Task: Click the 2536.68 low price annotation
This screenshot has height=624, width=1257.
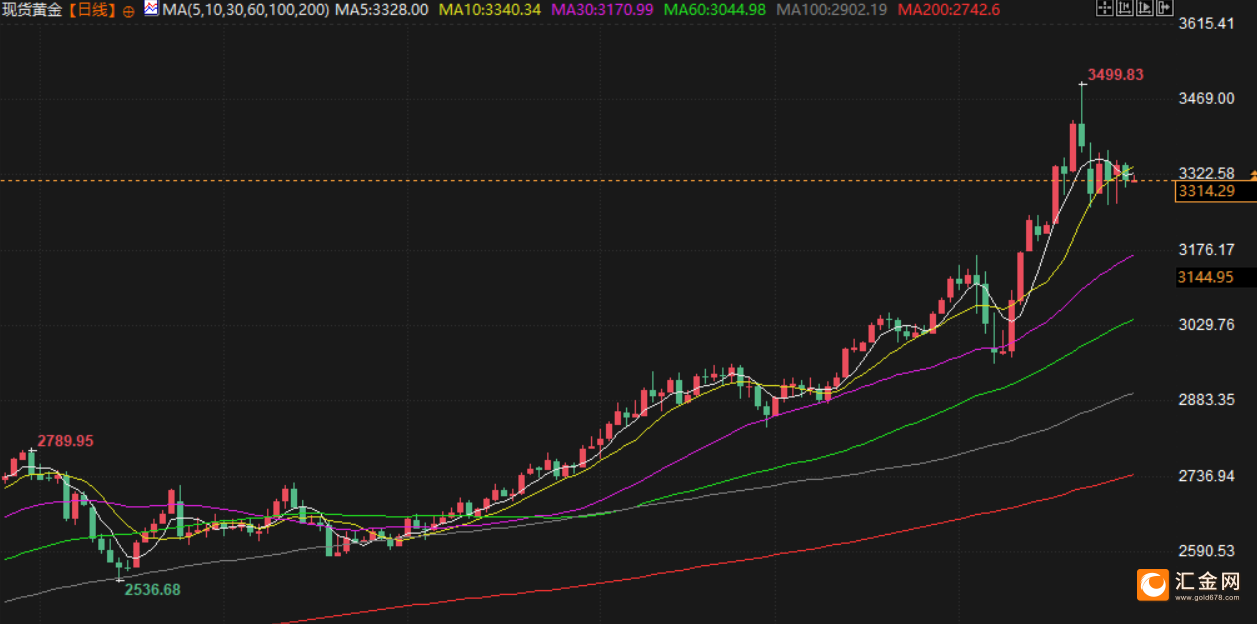Action: point(152,590)
